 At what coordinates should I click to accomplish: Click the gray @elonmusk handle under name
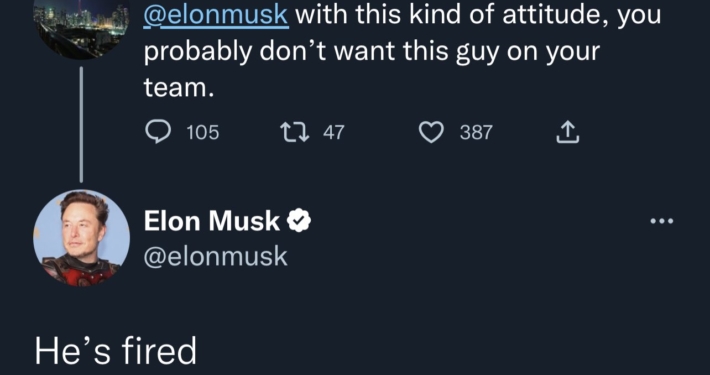[x=216, y=256]
